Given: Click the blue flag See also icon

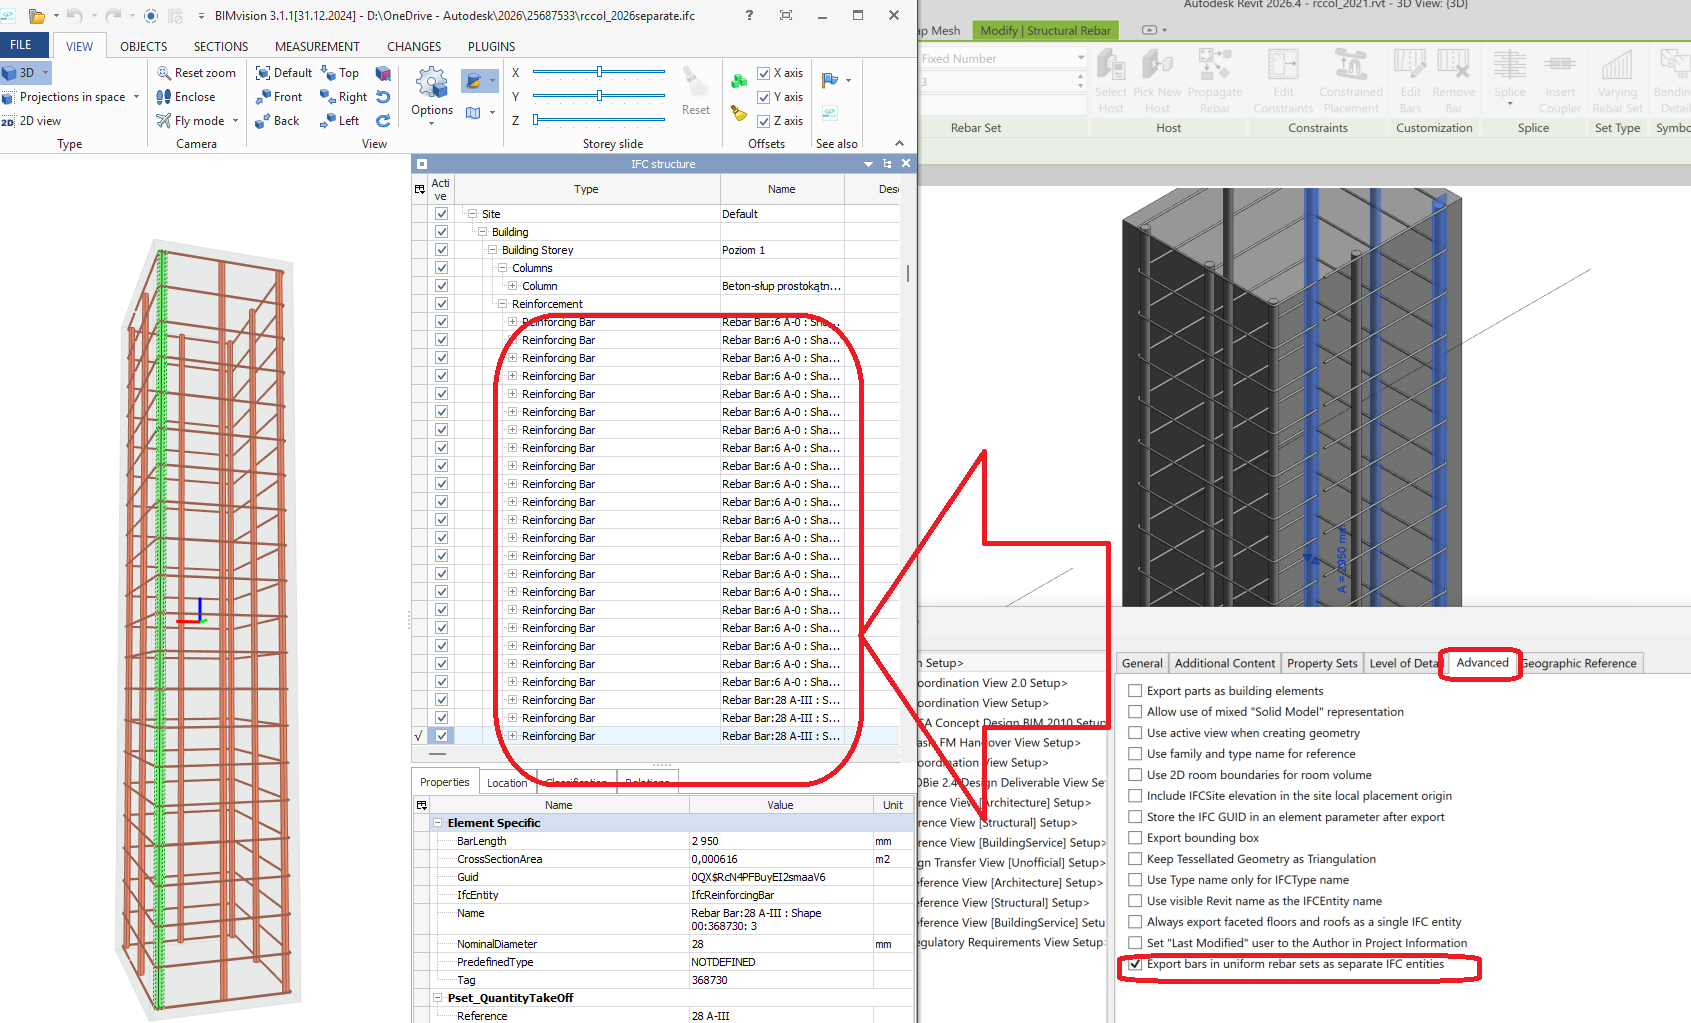Looking at the screenshot, I should coord(830,80).
